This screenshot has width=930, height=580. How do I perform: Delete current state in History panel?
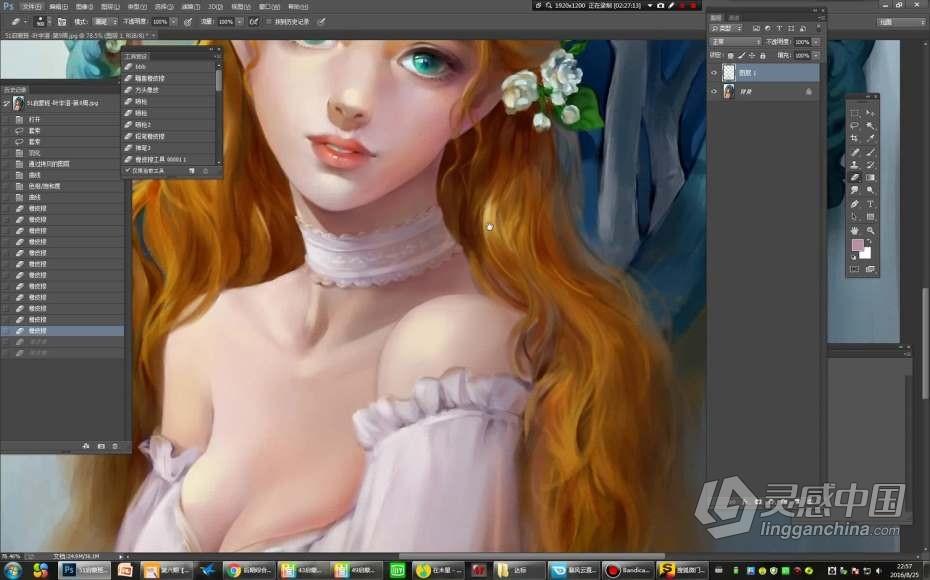[115, 446]
